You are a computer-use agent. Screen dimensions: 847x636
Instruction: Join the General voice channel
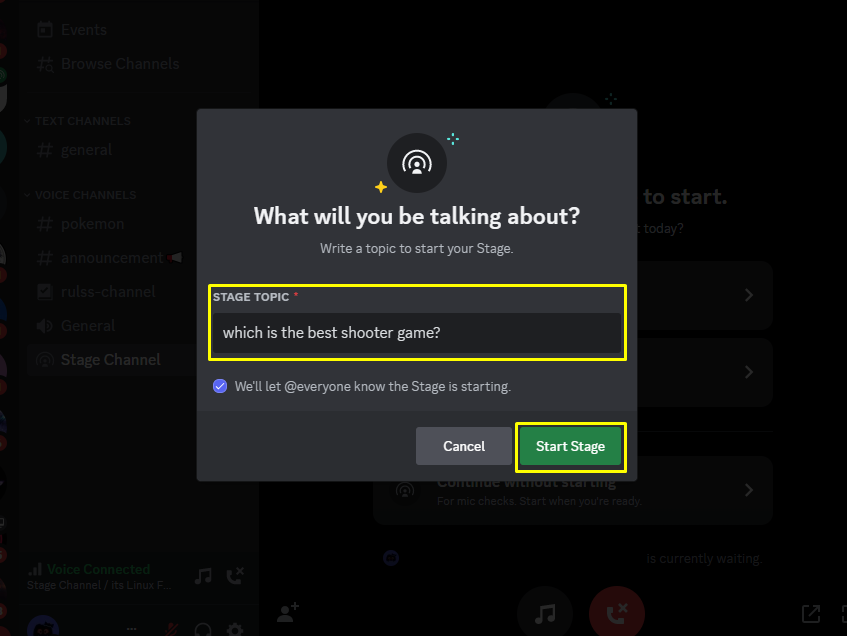[76, 326]
